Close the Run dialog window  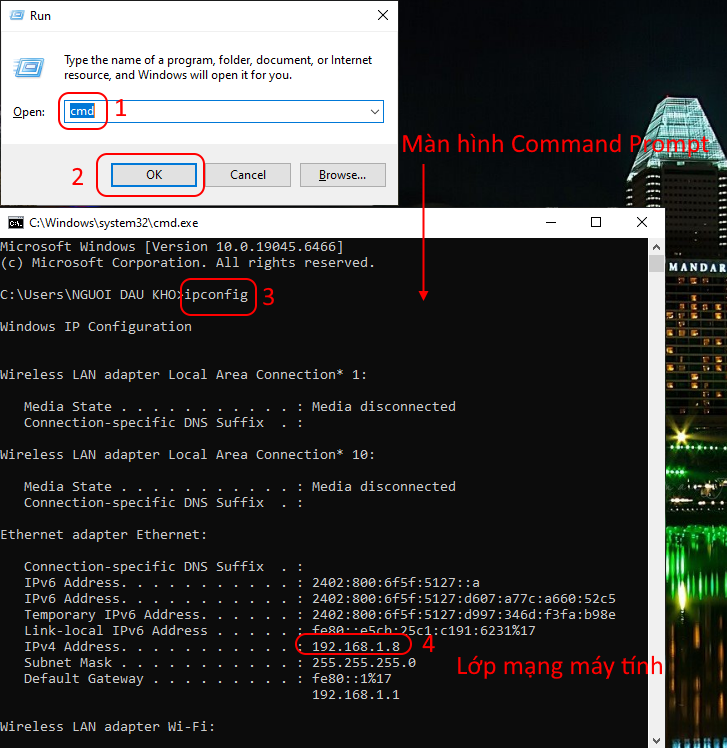[383, 16]
